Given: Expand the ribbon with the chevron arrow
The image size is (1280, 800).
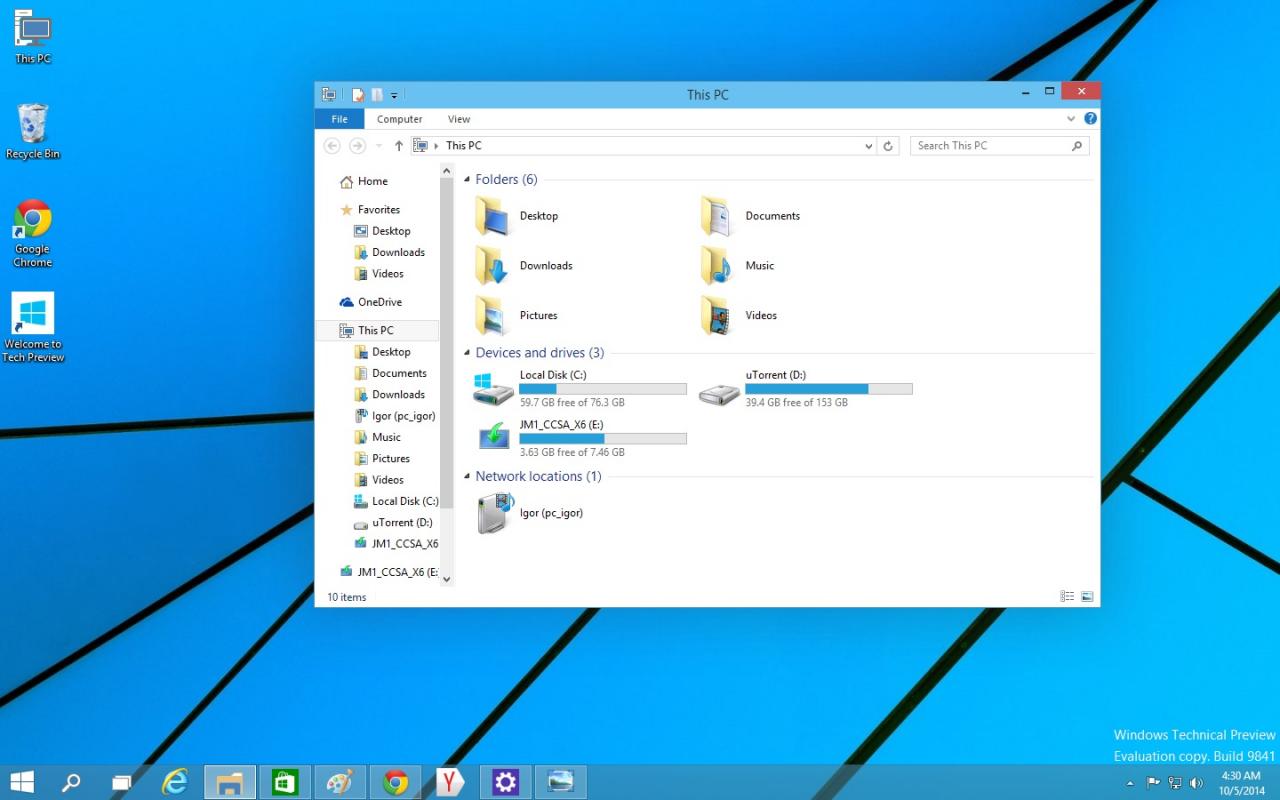Looking at the screenshot, I should [x=1071, y=119].
